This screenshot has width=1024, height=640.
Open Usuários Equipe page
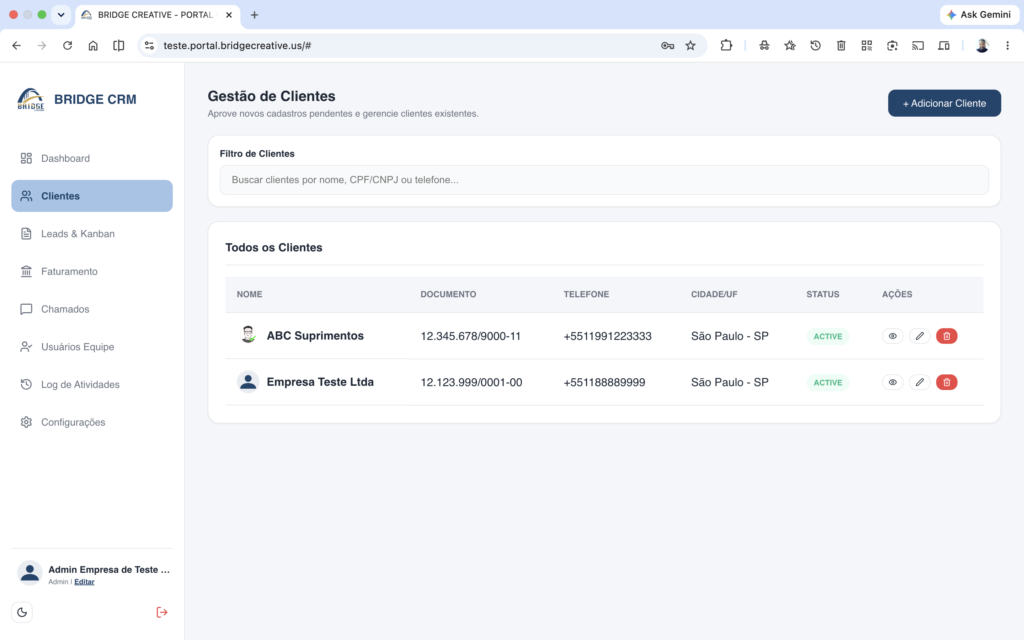[91, 347]
